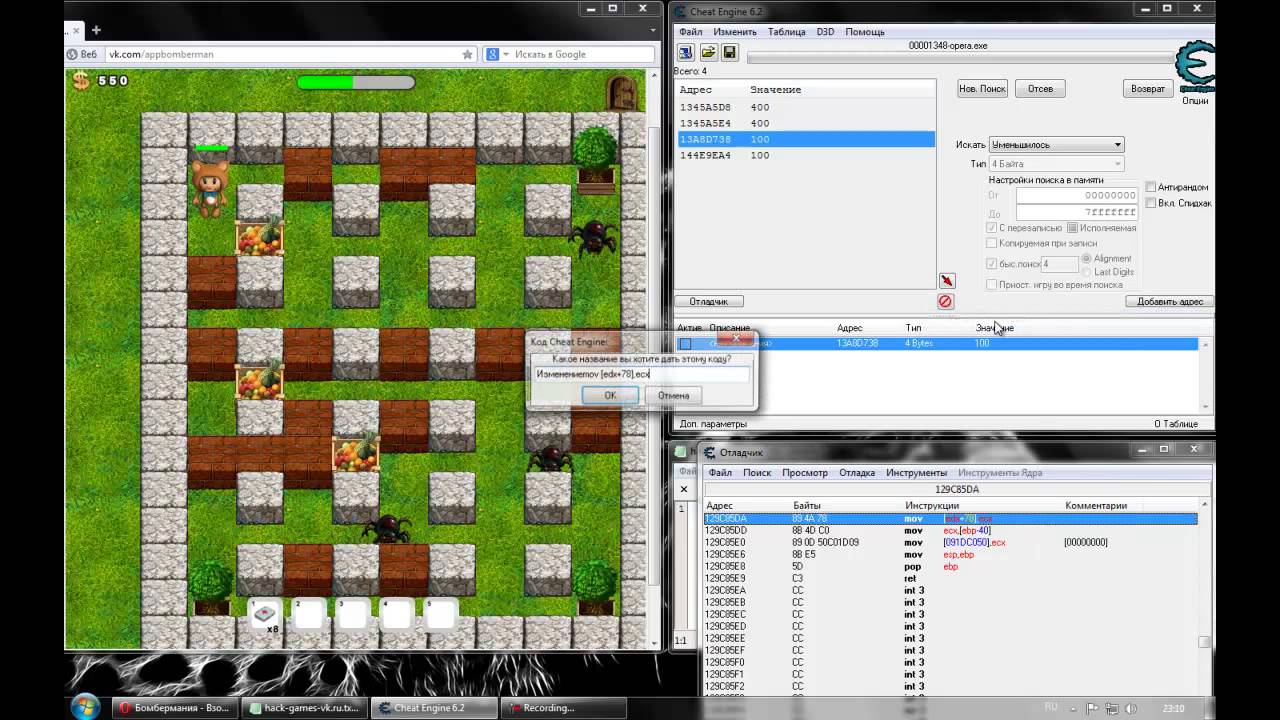This screenshot has width=1280, height=720.
Task: Click the Отсев button
Action: click(x=1040, y=89)
